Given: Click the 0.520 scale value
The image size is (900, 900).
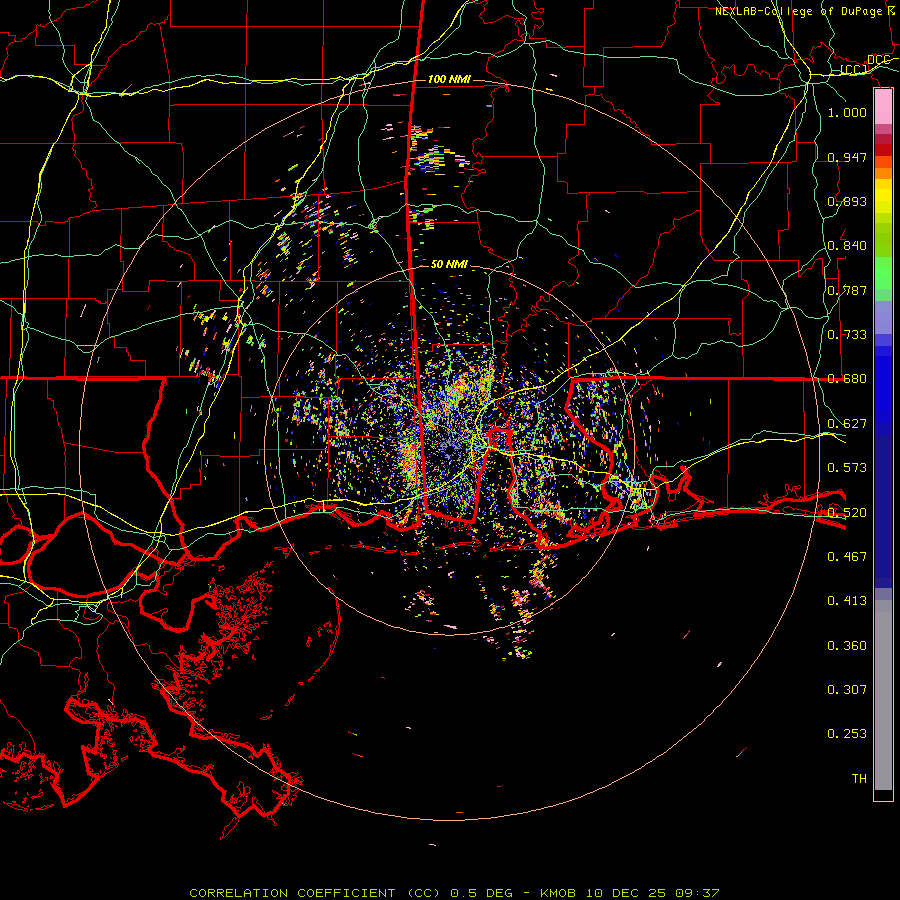Looking at the screenshot, I should tap(847, 512).
